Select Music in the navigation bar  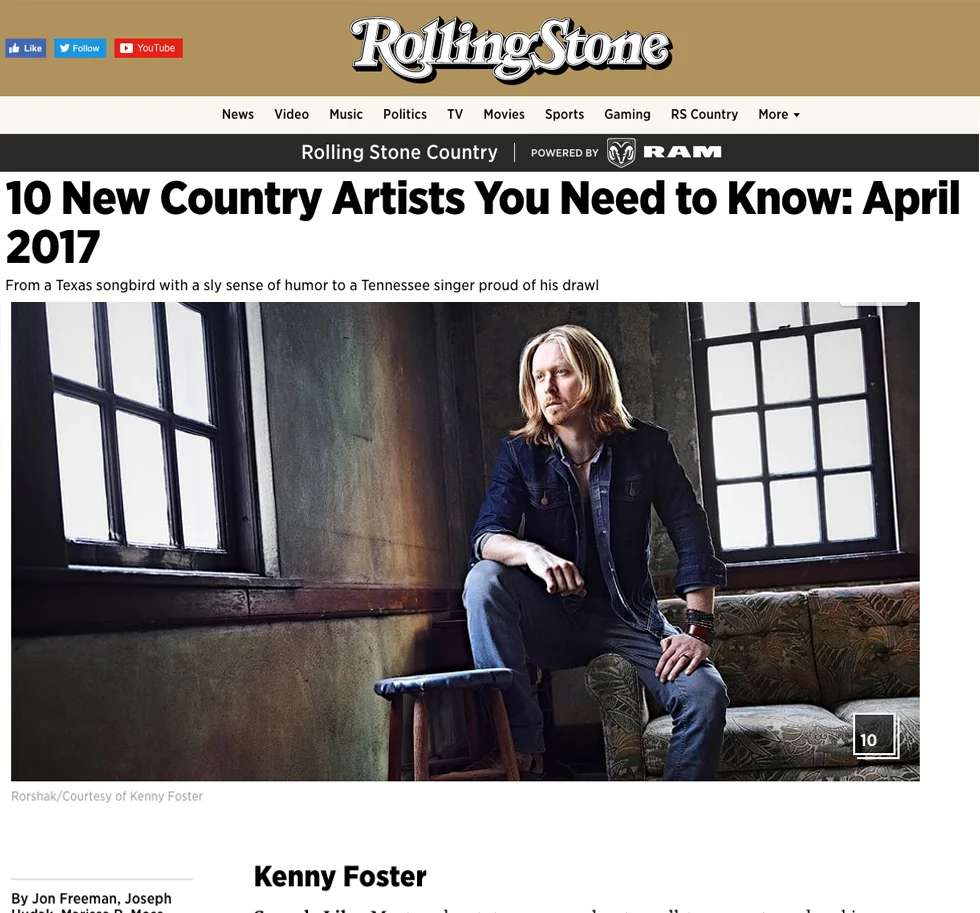(346, 114)
